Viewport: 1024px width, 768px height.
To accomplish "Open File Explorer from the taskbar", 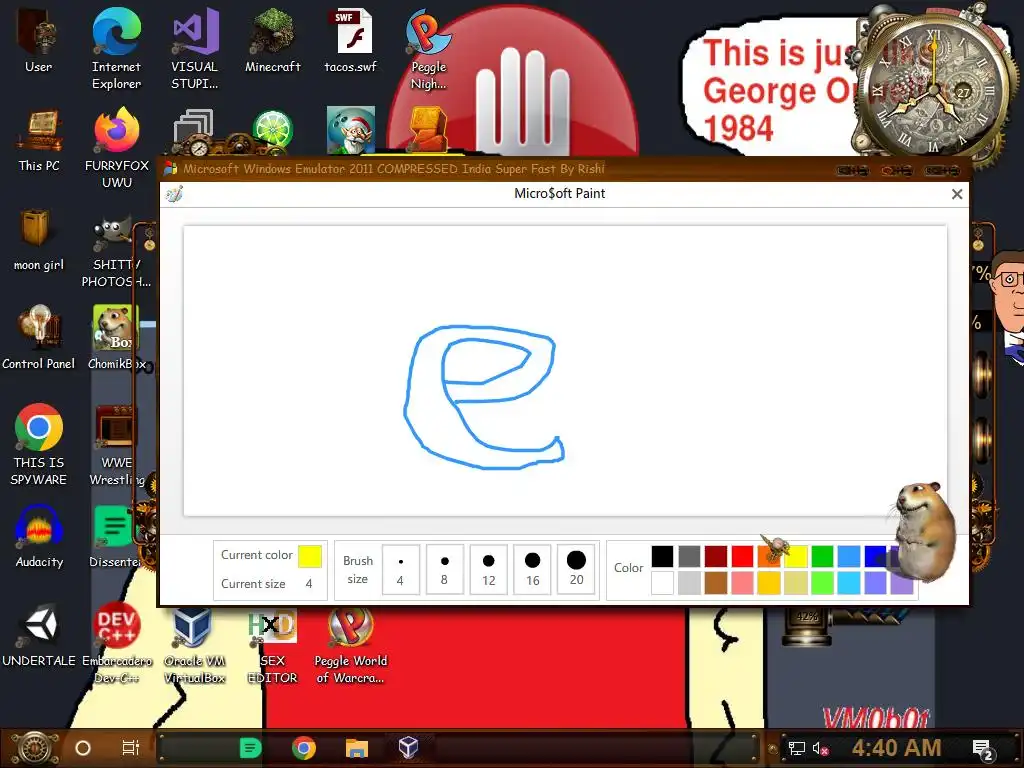I will (357, 748).
